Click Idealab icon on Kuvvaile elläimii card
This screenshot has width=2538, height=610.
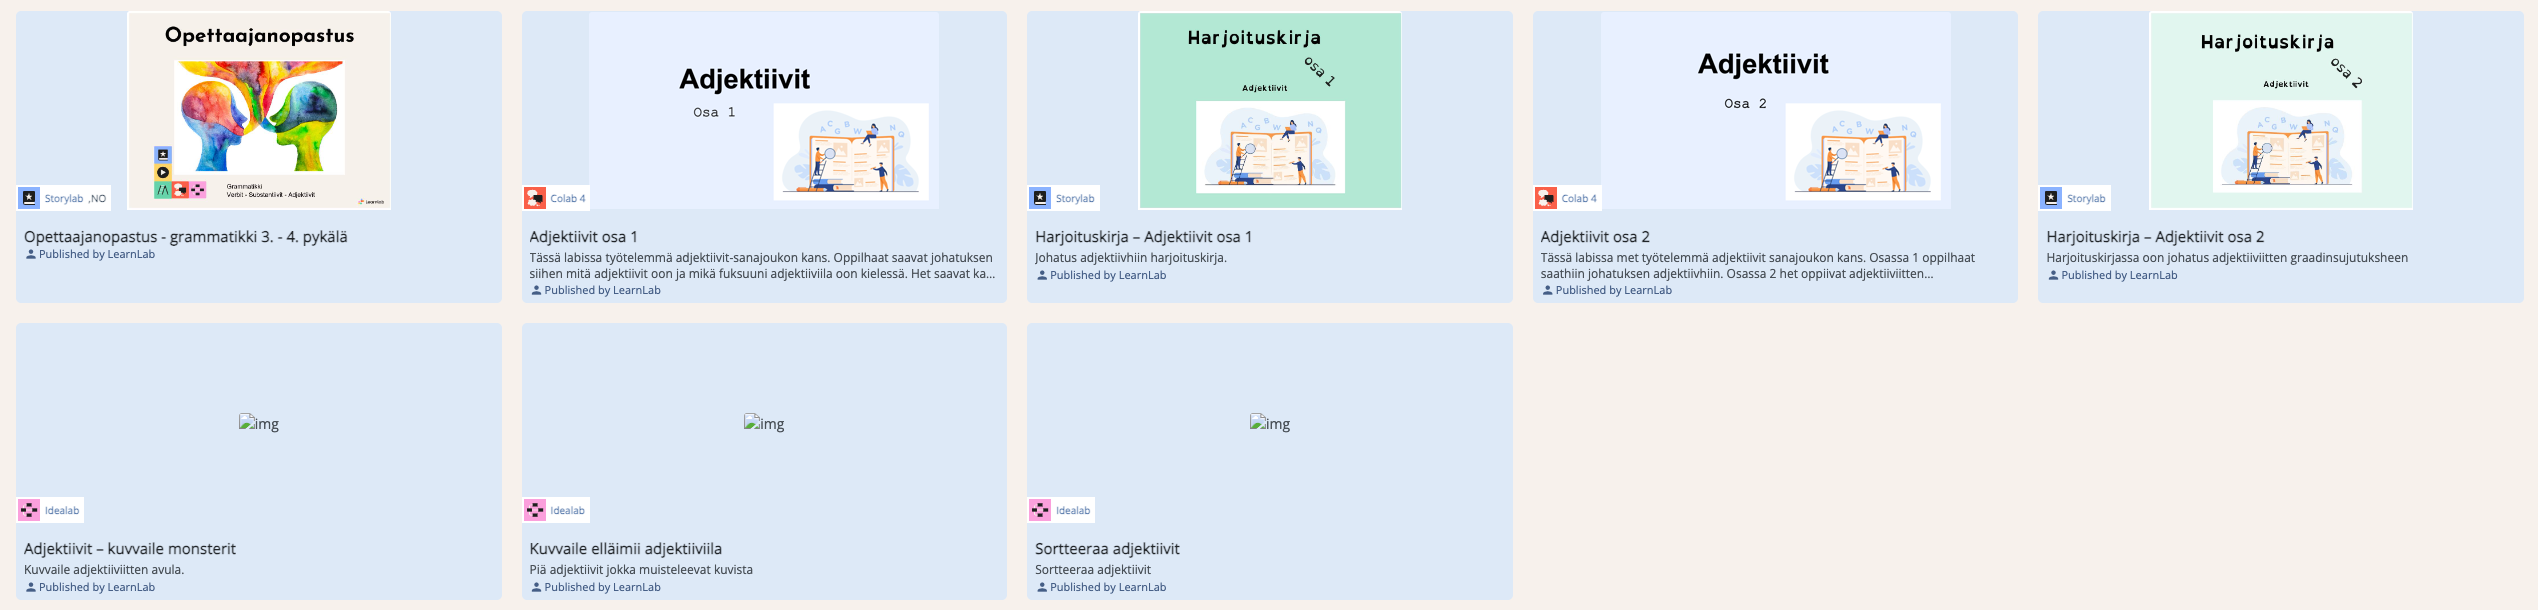tap(536, 510)
